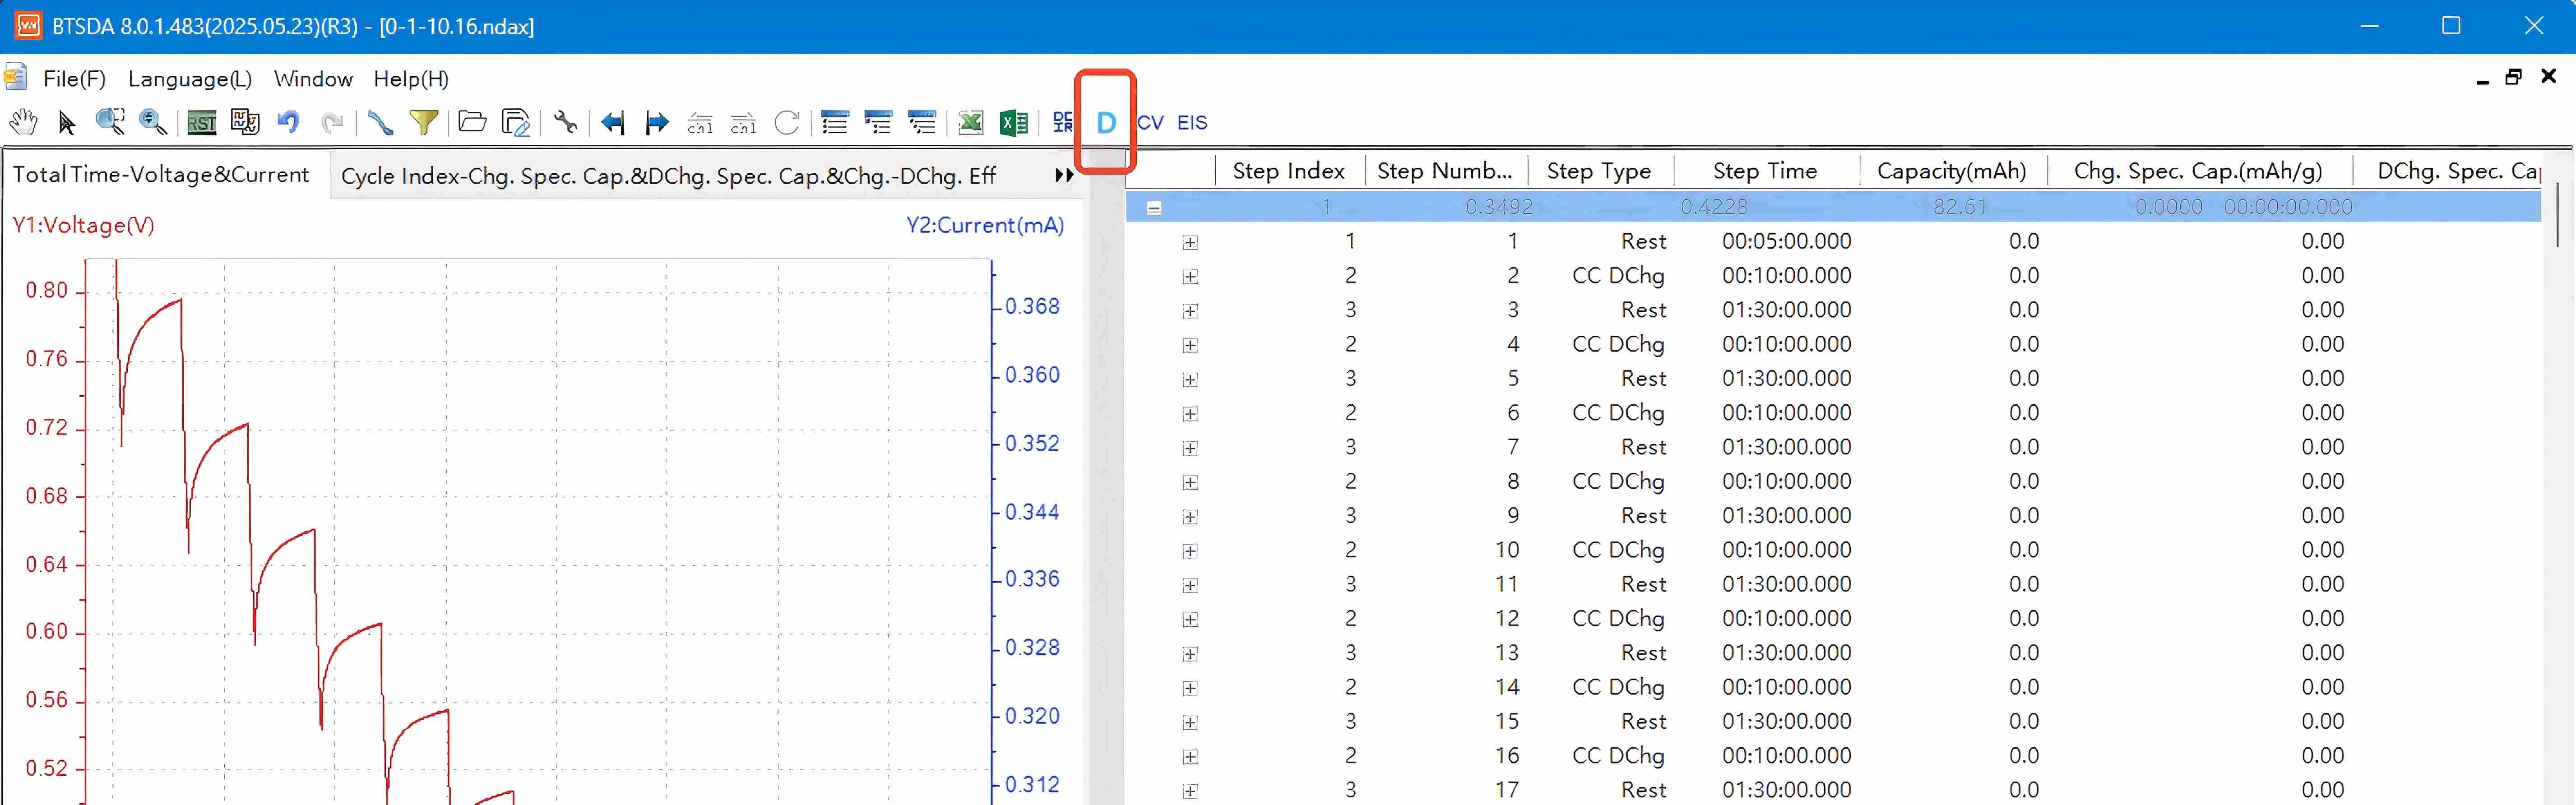This screenshot has width=2576, height=805.
Task: Open the Window menu
Action: click(313, 78)
